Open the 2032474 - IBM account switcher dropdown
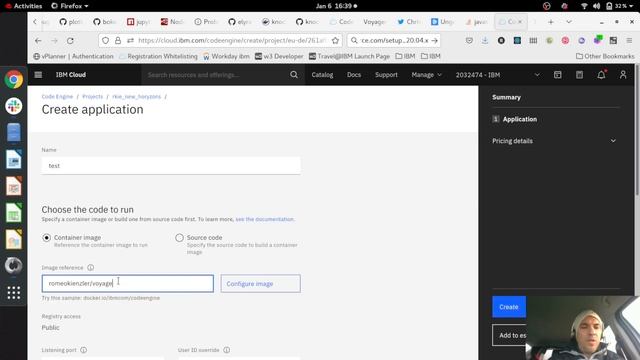640x360 pixels. [x=498, y=75]
